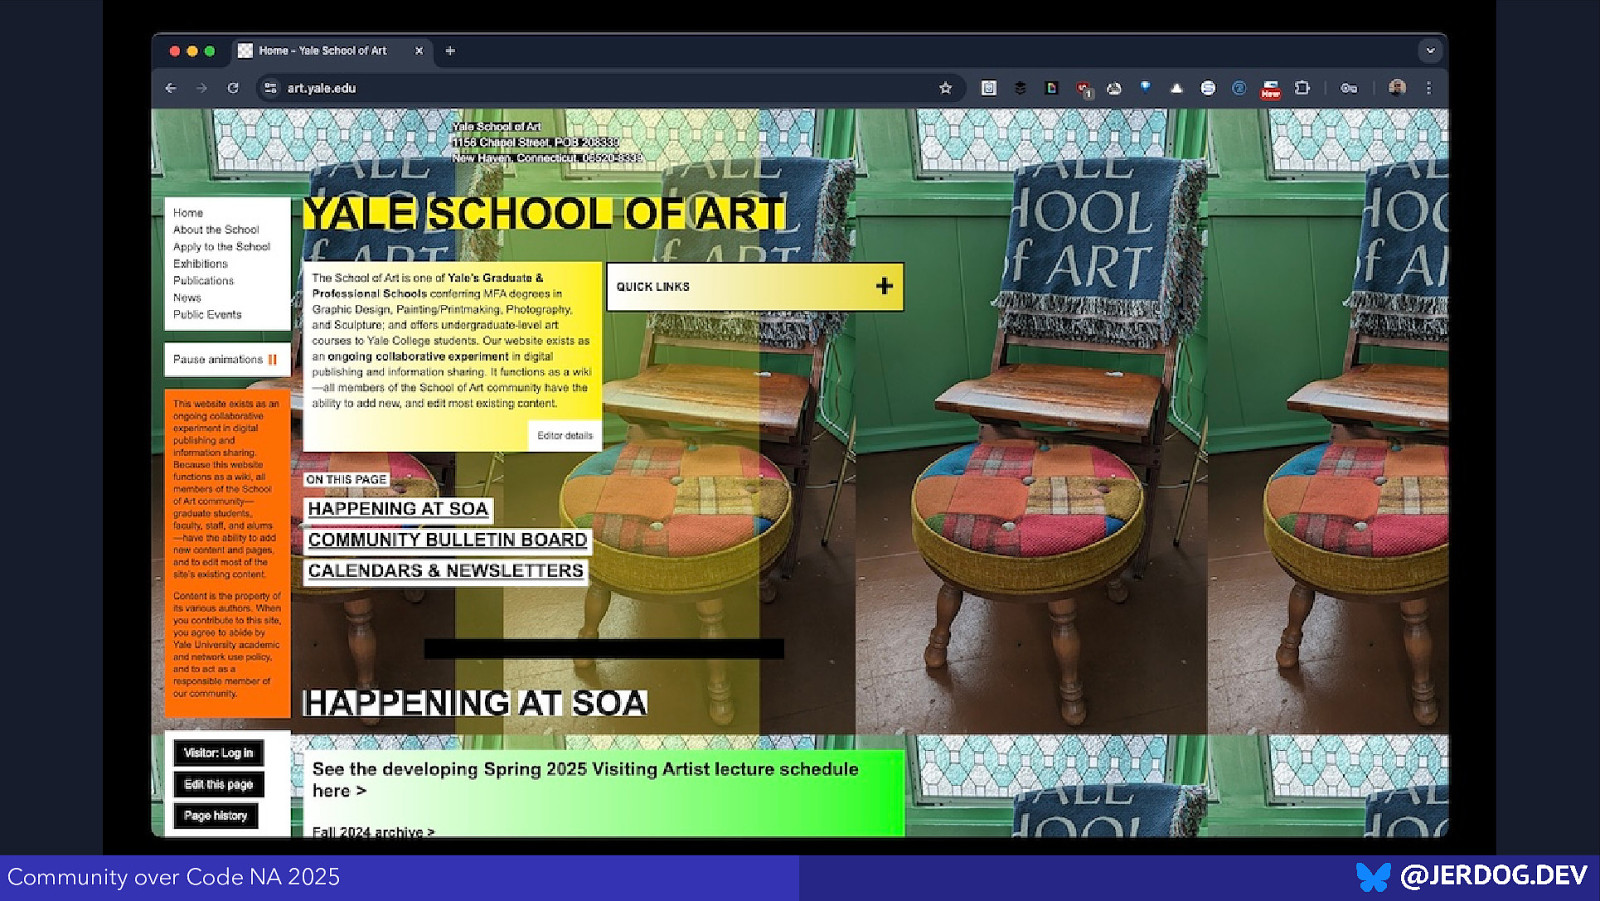The image size is (1600, 901).
Task: Expand the Quick Links panel
Action: point(755,287)
